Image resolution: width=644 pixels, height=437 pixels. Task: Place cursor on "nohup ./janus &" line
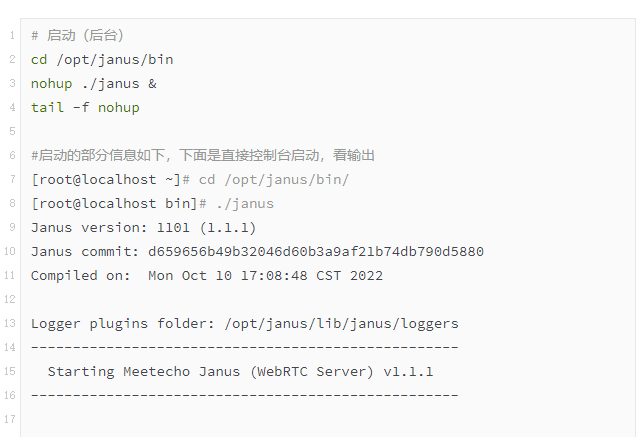93,84
